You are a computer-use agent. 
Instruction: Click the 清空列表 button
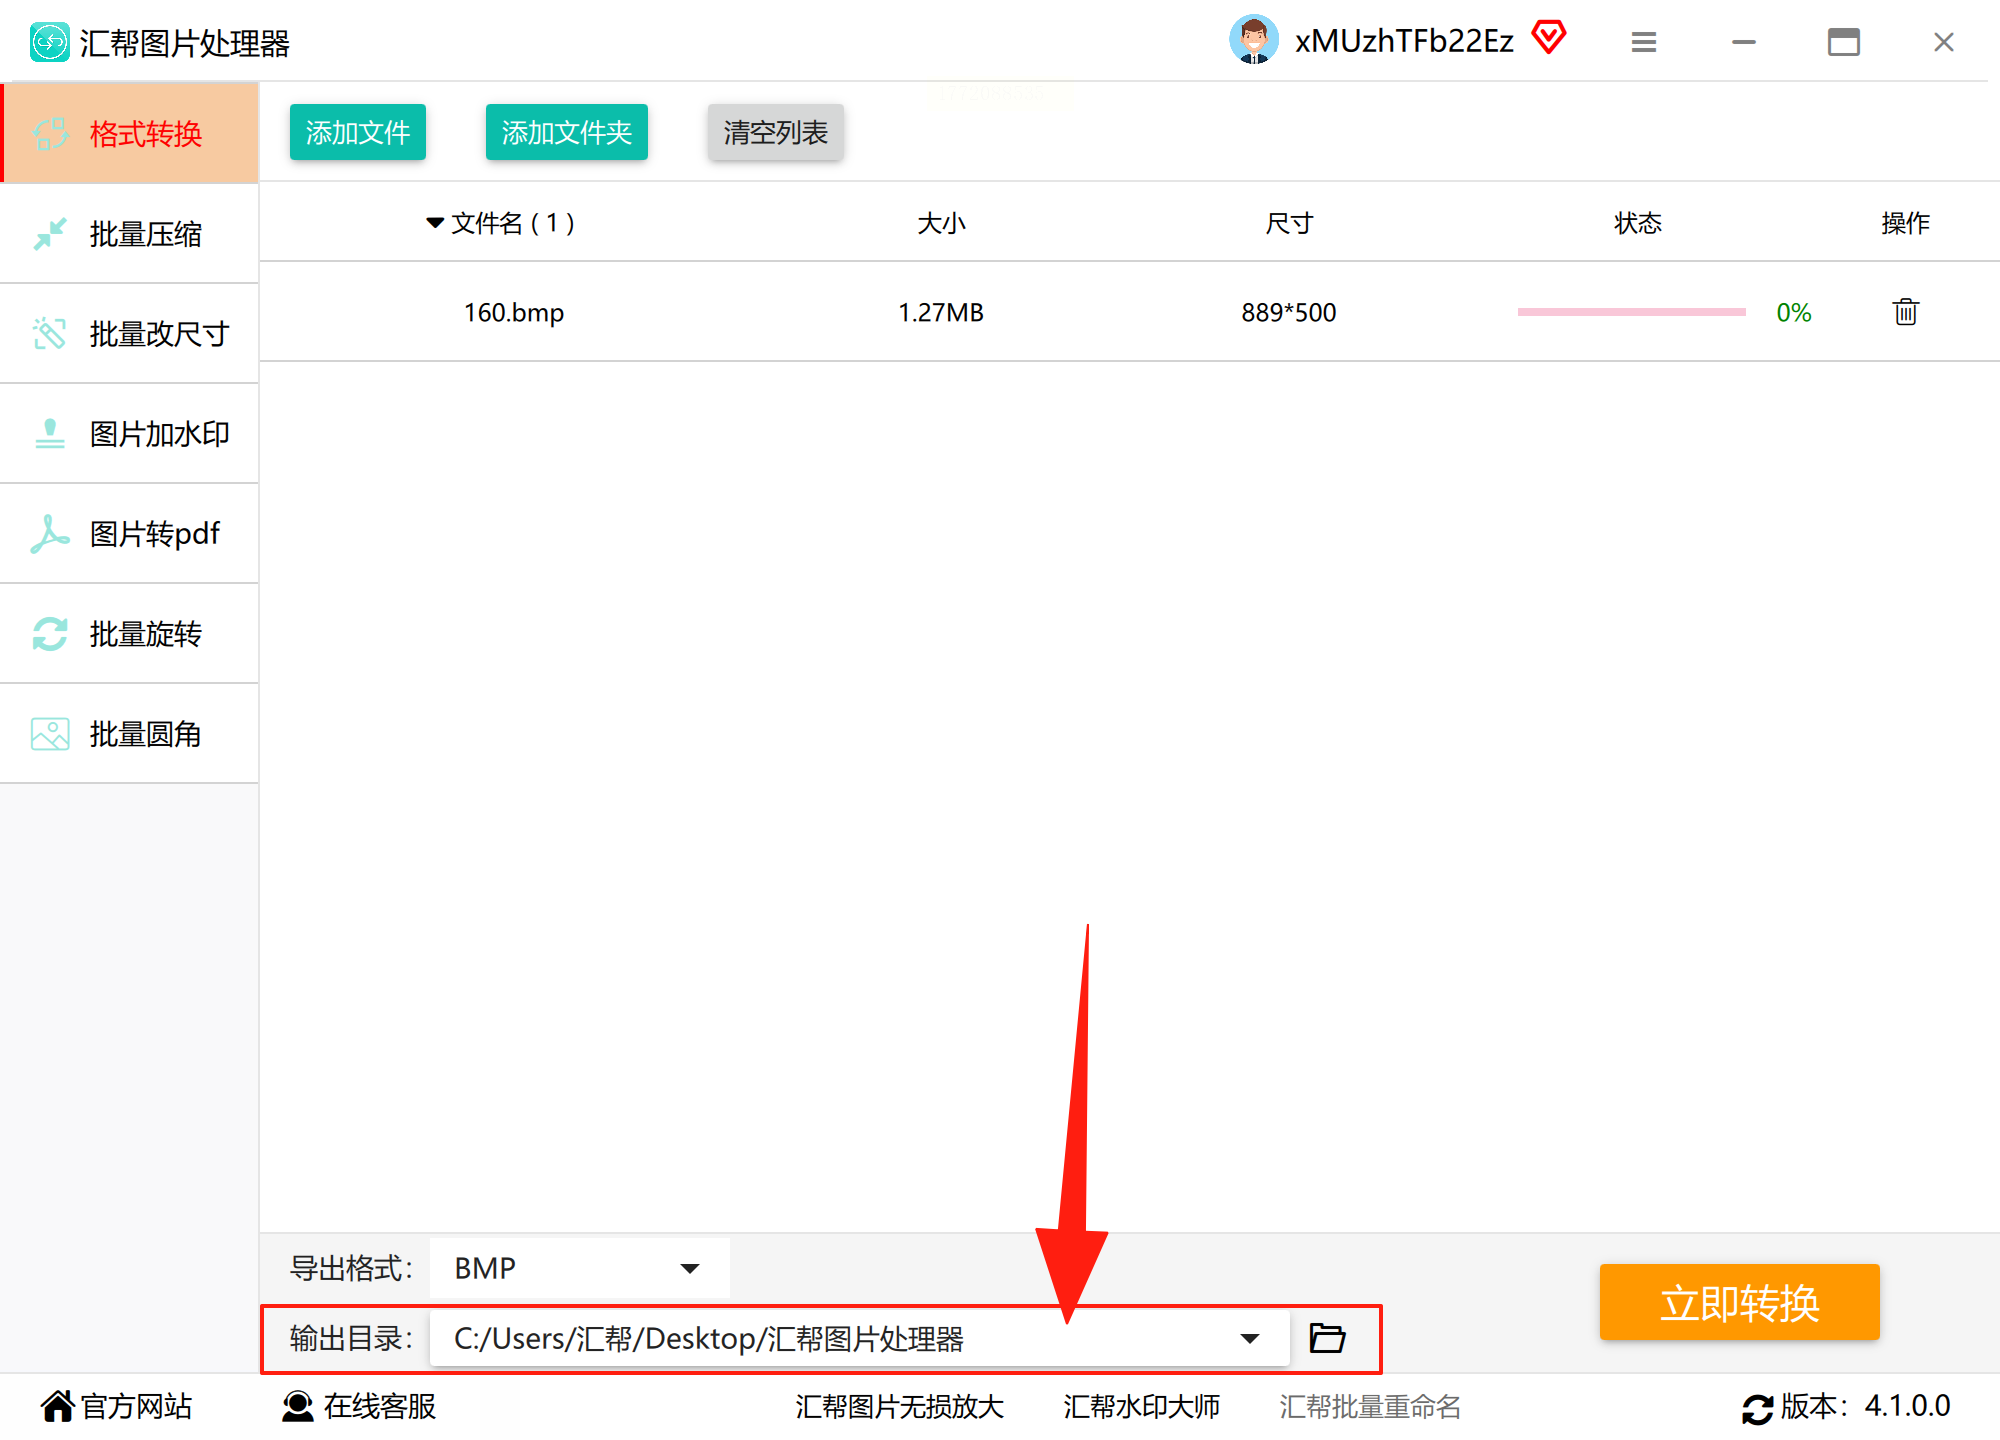(775, 132)
